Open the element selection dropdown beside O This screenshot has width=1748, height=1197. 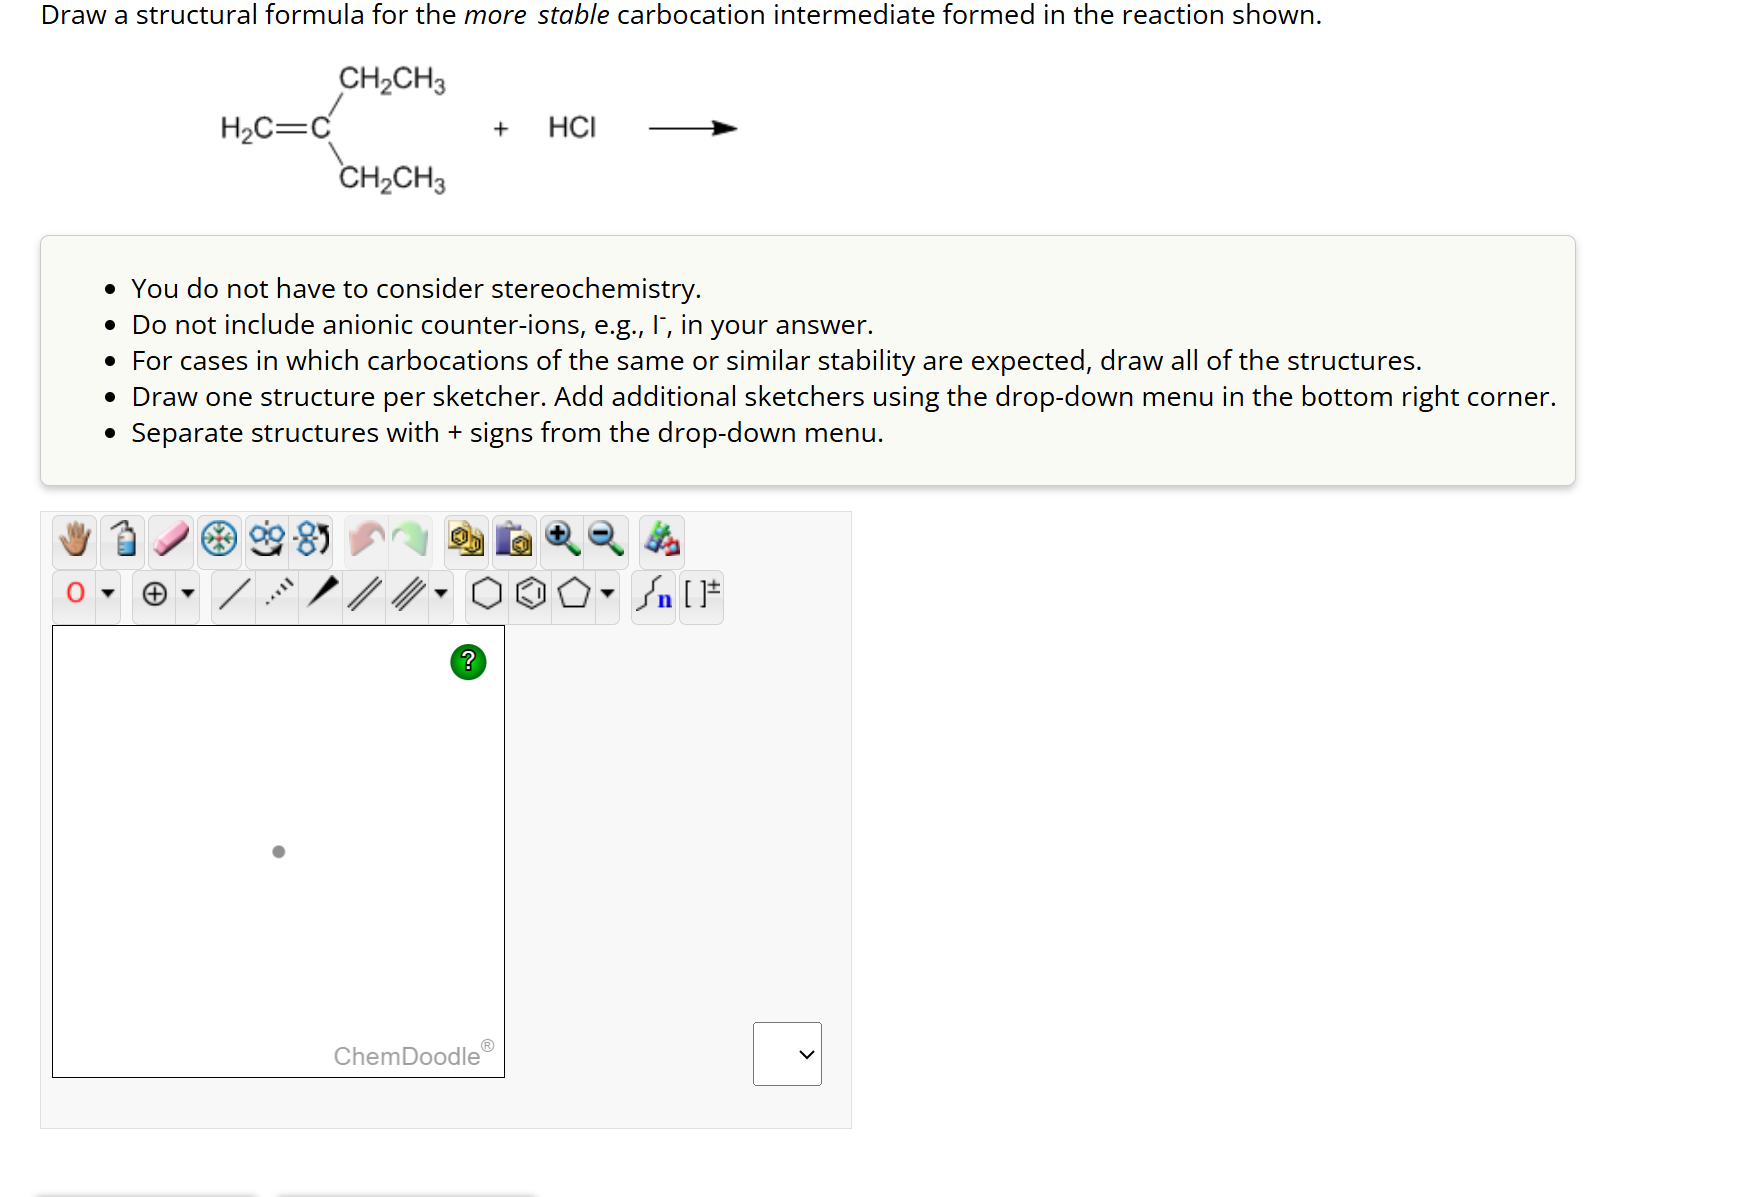tap(107, 594)
